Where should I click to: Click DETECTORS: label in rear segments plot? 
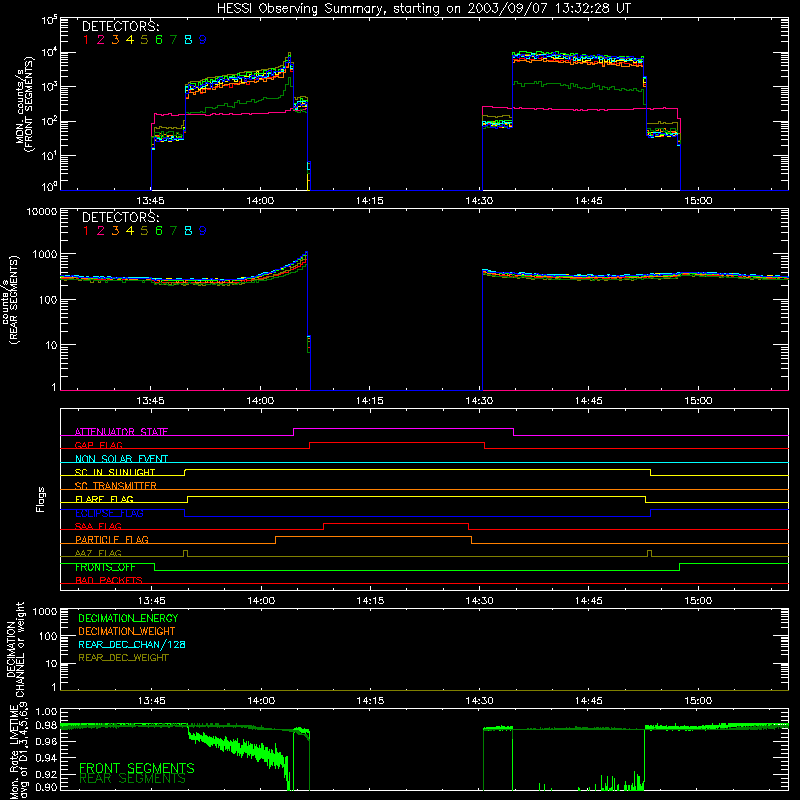click(120, 218)
